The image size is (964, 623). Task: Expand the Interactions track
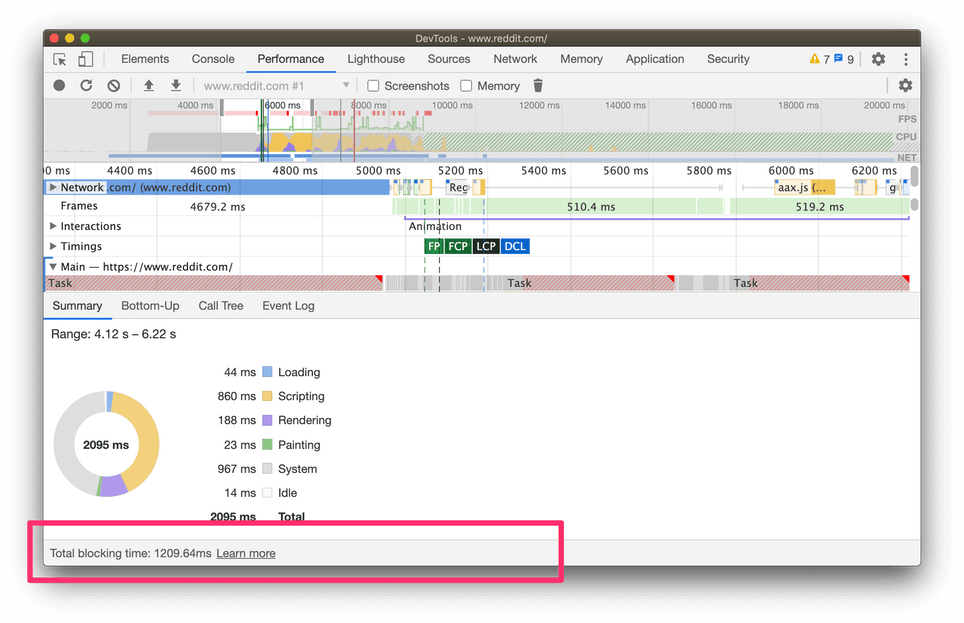pos(53,227)
